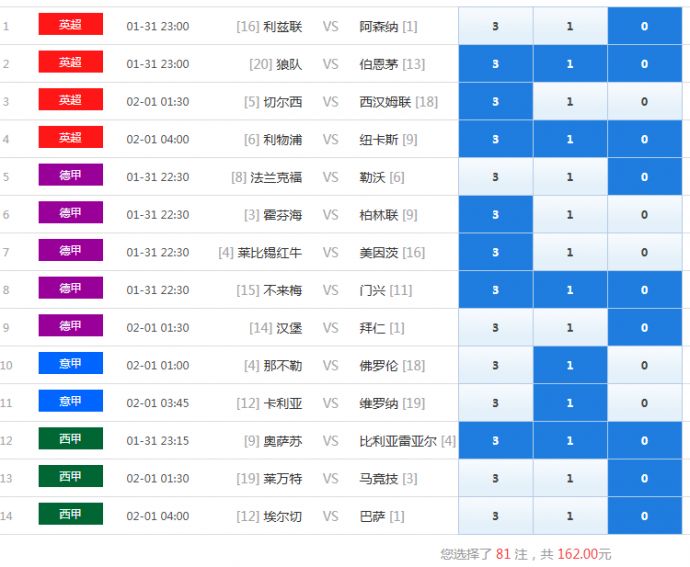The height and width of the screenshot is (567, 690).
Task: Click the 德甲 league tag for the 法兰克福 match
Action: point(70,176)
